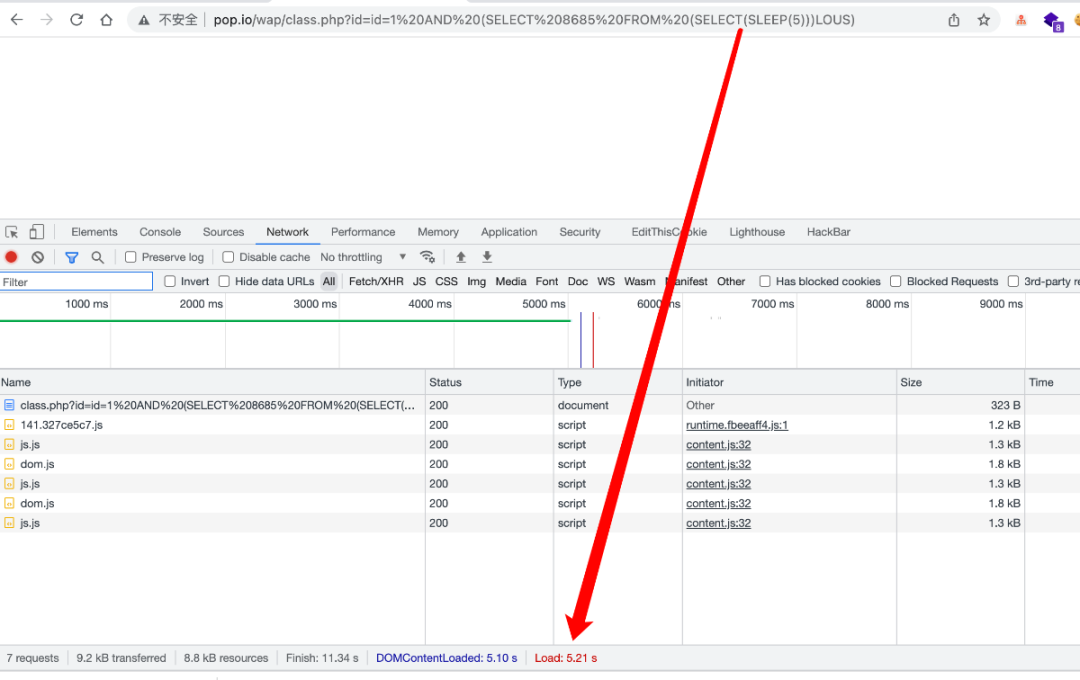Screen dimensions: 1080x680
Task: Toggle the filter funnel icon
Action: 72,257
